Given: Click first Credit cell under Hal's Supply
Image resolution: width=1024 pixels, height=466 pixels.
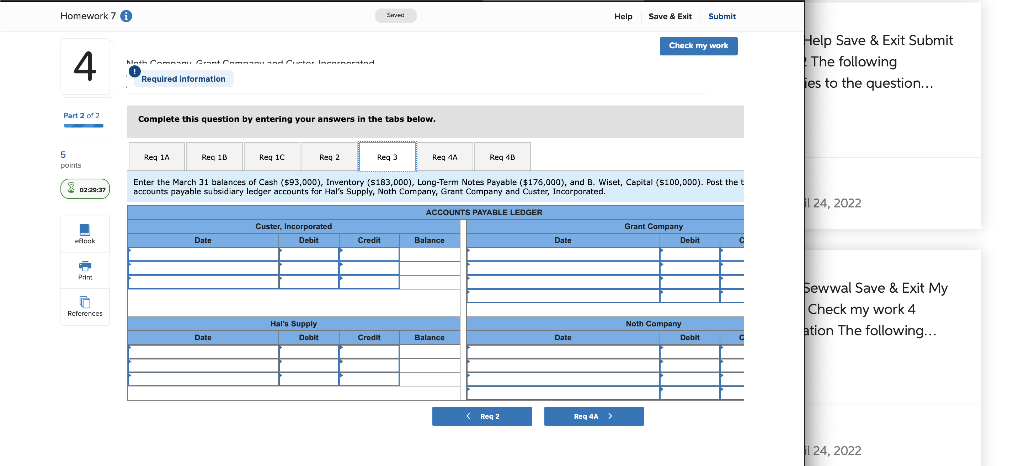Looking at the screenshot, I should coord(369,351).
